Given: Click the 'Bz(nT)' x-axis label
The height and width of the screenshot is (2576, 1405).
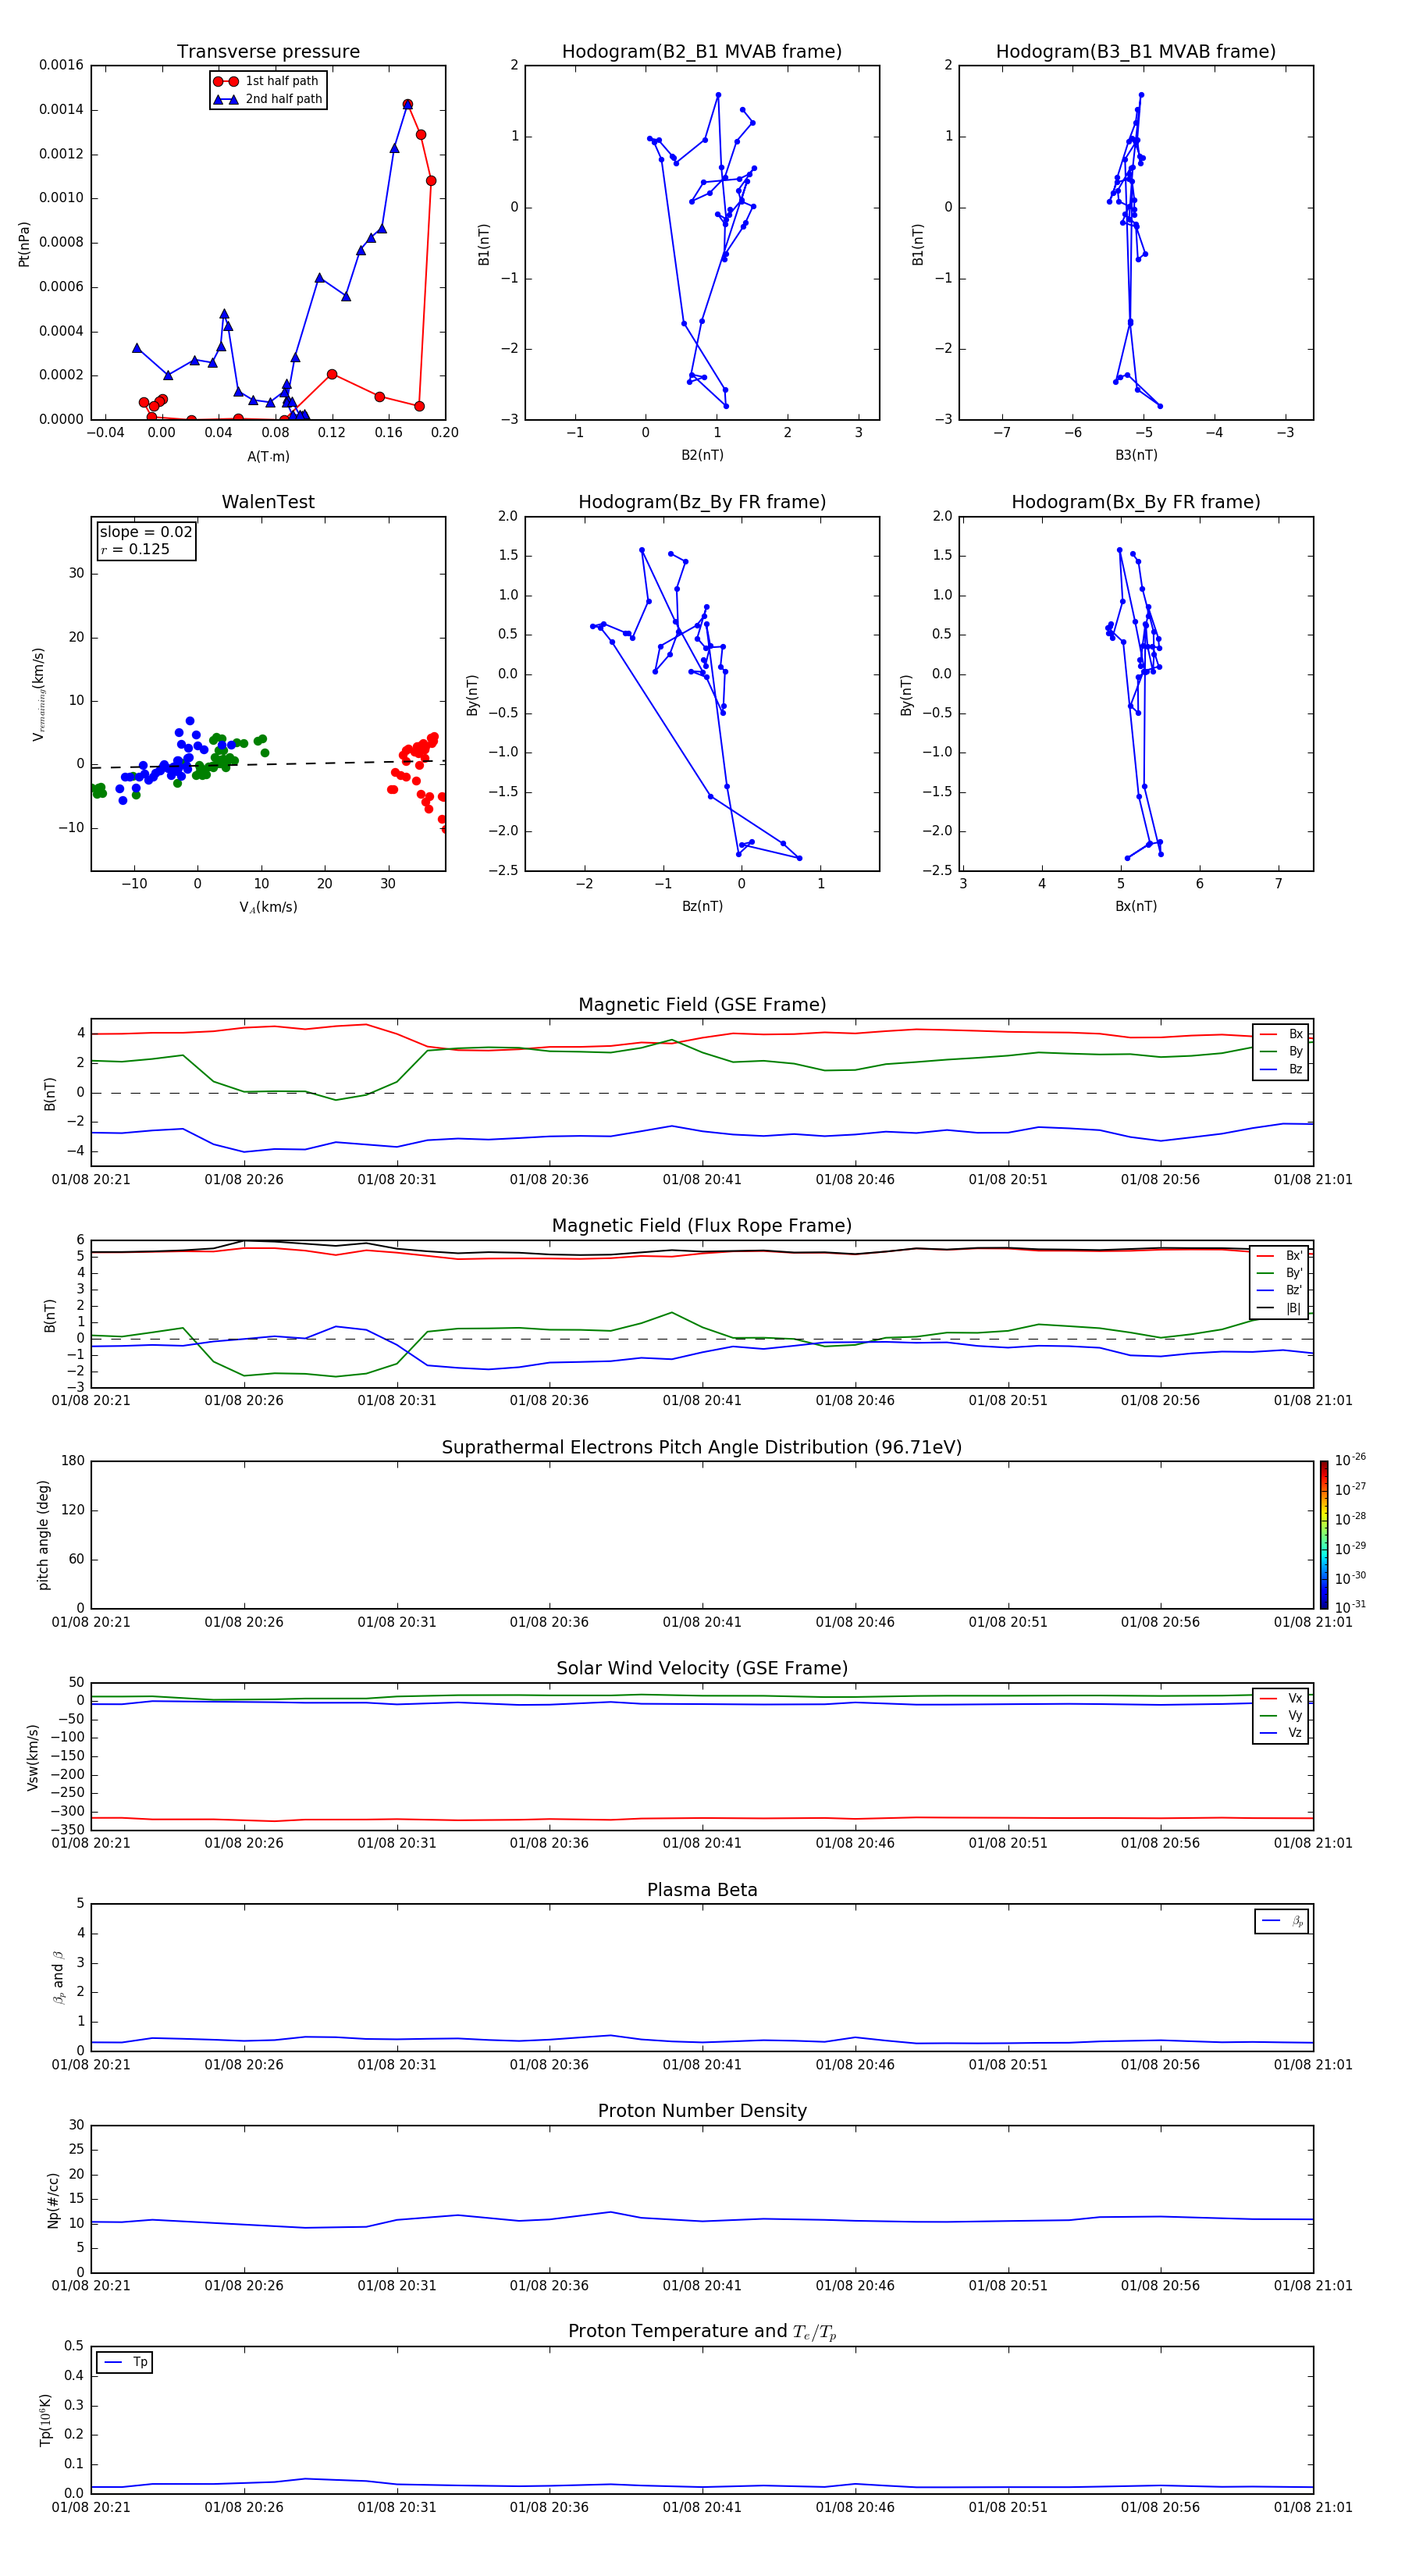Looking at the screenshot, I should click(702, 906).
